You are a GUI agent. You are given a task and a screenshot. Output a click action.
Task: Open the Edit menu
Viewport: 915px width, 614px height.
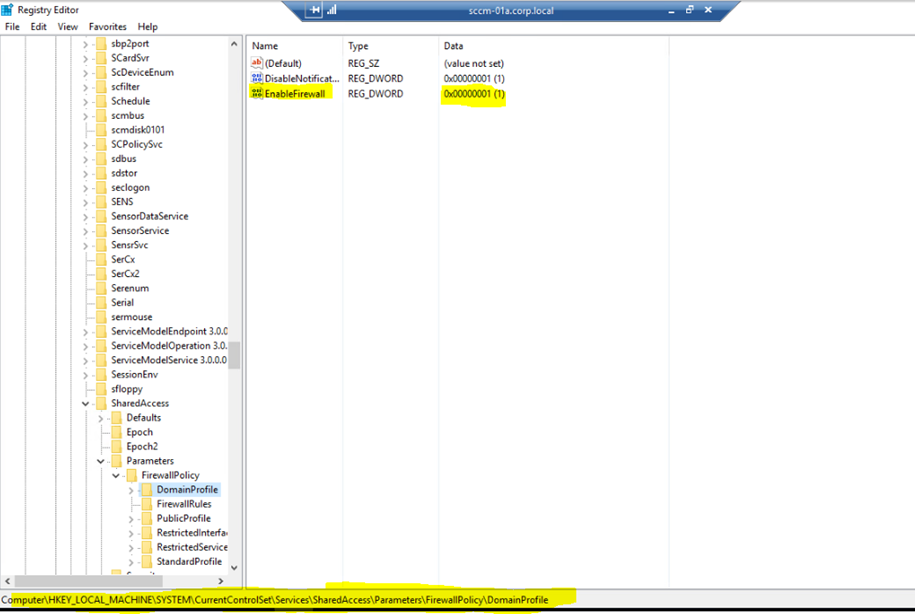tap(39, 27)
